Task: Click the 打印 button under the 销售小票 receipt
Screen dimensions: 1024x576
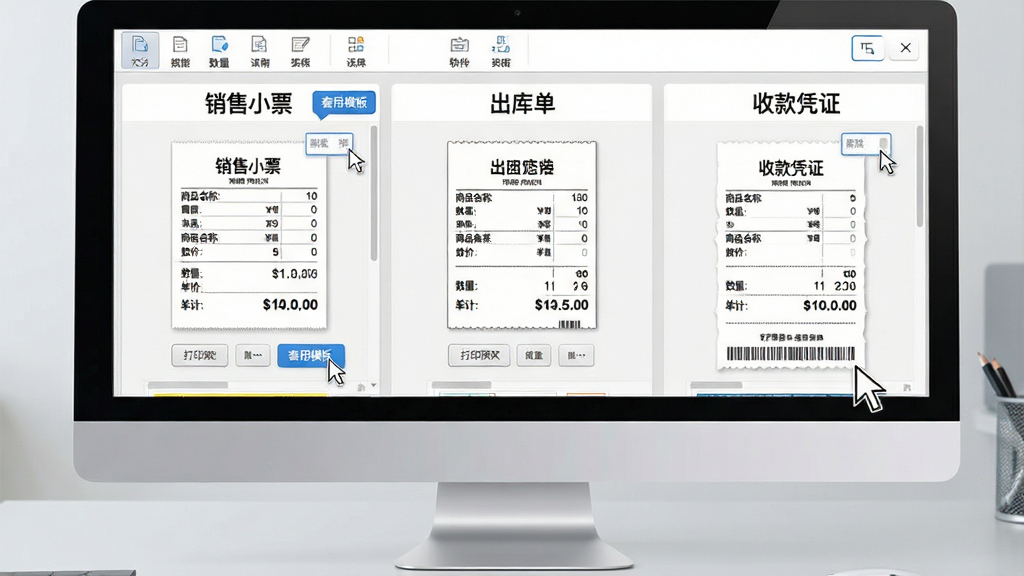Action: pos(200,355)
